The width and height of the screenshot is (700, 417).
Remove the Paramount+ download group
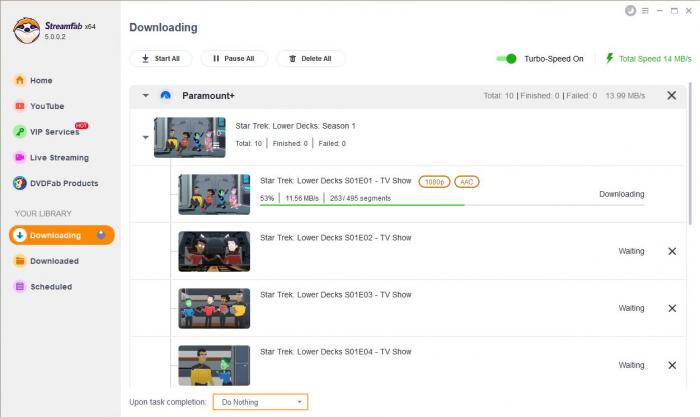click(671, 96)
